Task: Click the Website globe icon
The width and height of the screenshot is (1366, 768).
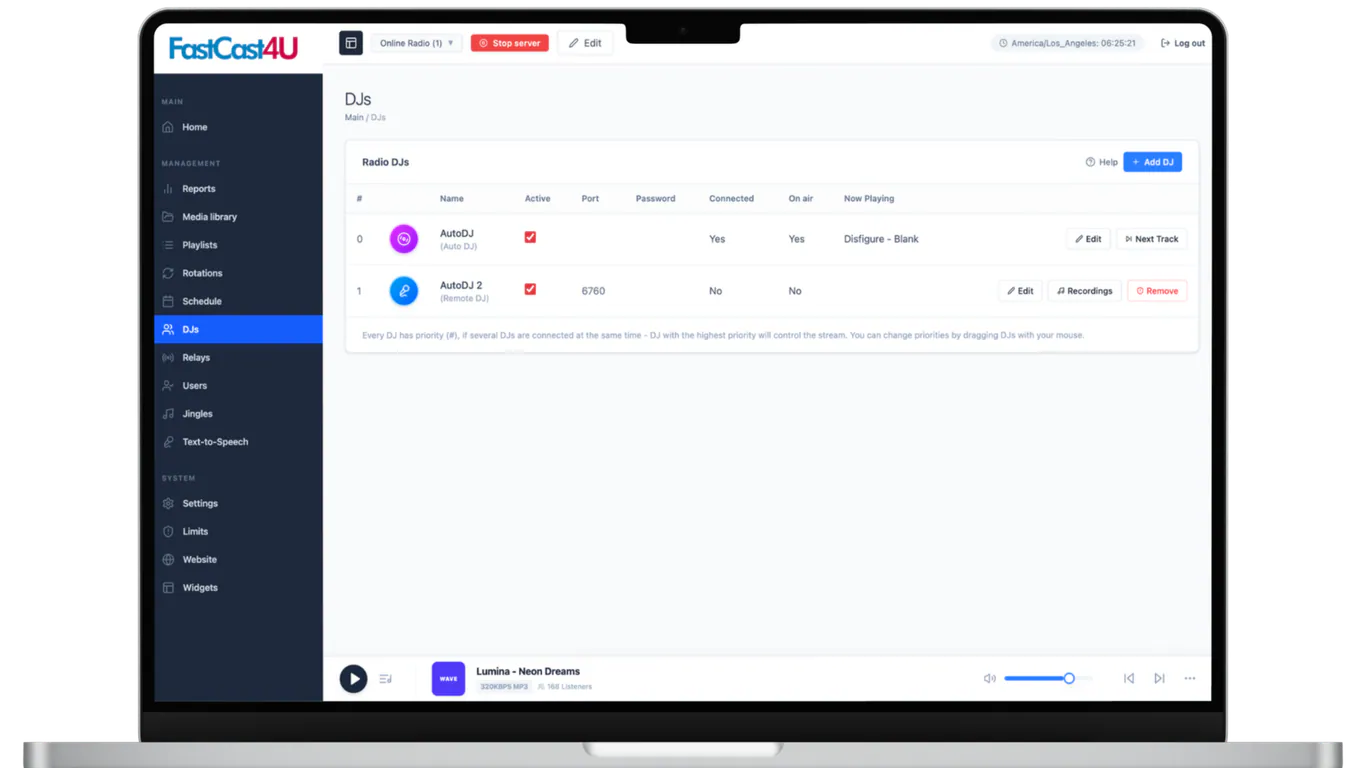Action: [168, 559]
